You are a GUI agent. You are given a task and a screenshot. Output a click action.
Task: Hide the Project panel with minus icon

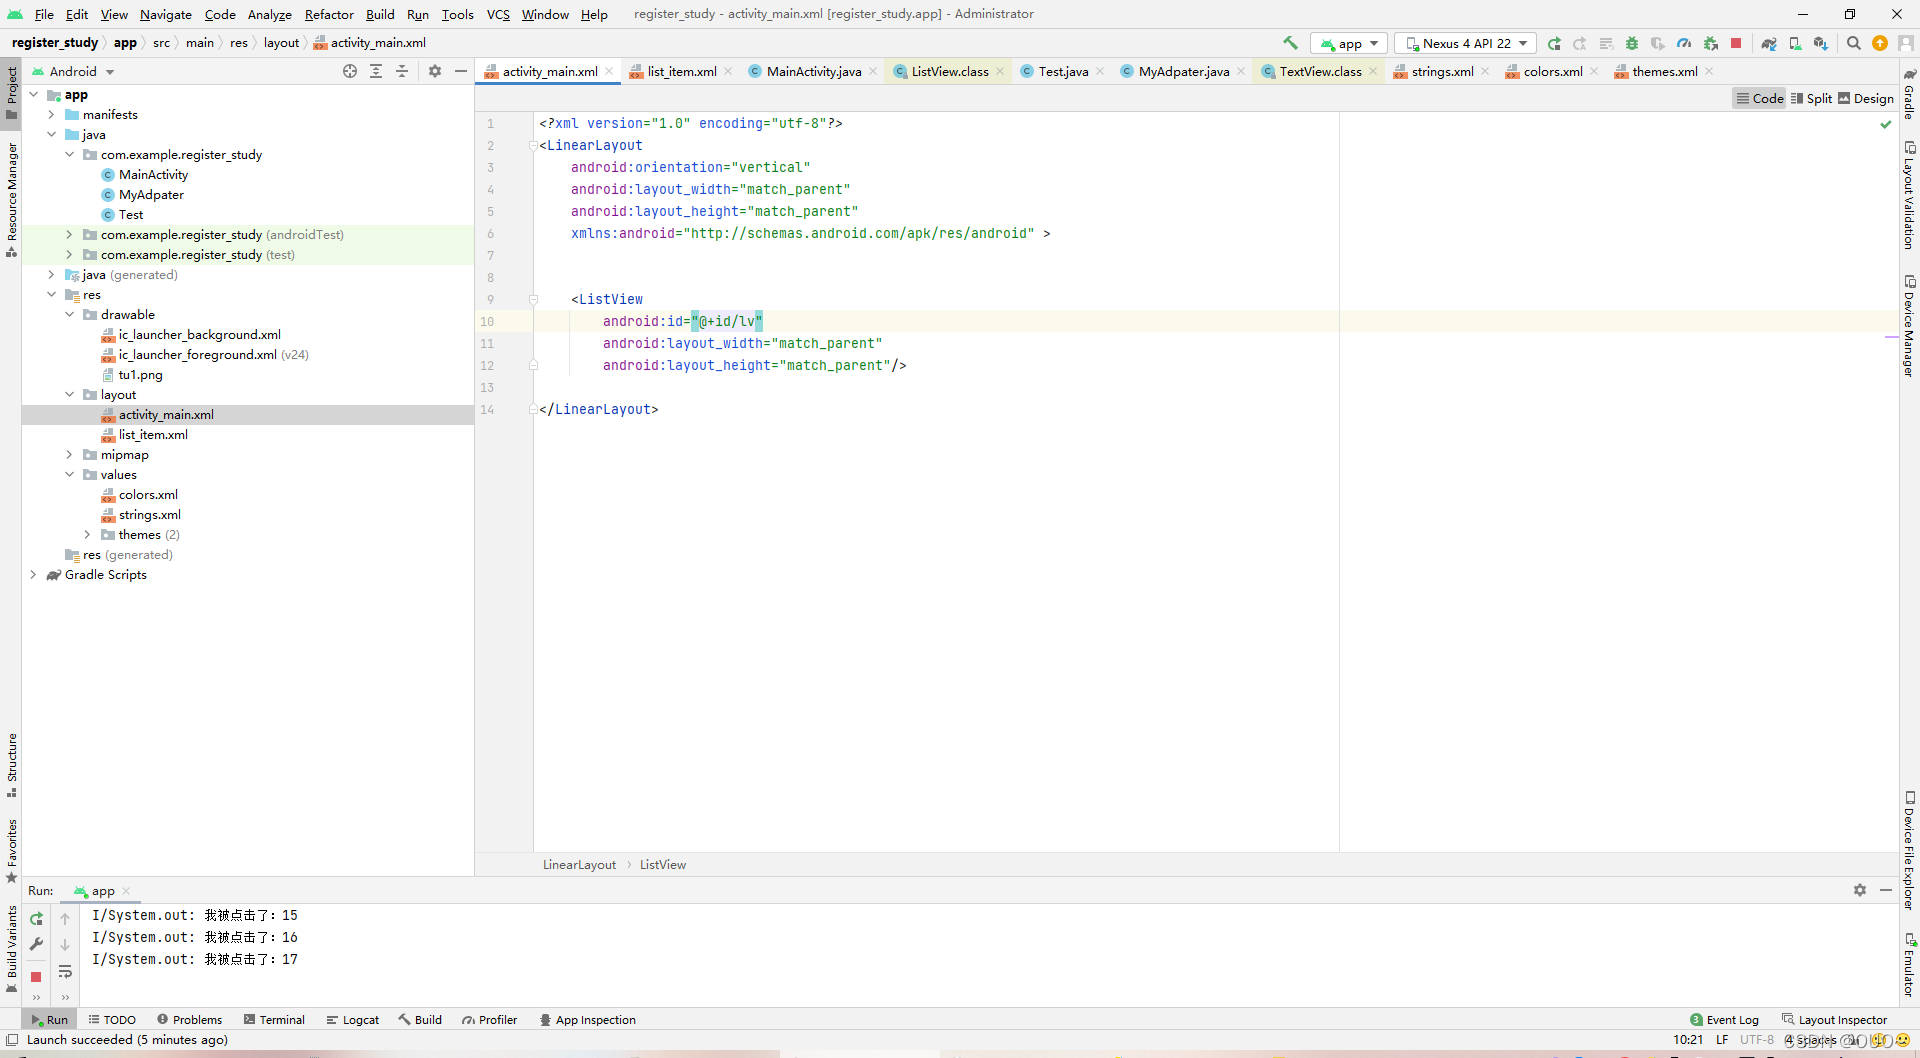click(461, 71)
